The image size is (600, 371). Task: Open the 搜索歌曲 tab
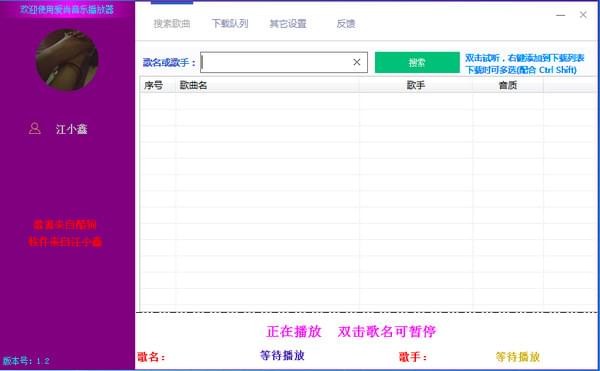pyautogui.click(x=172, y=24)
